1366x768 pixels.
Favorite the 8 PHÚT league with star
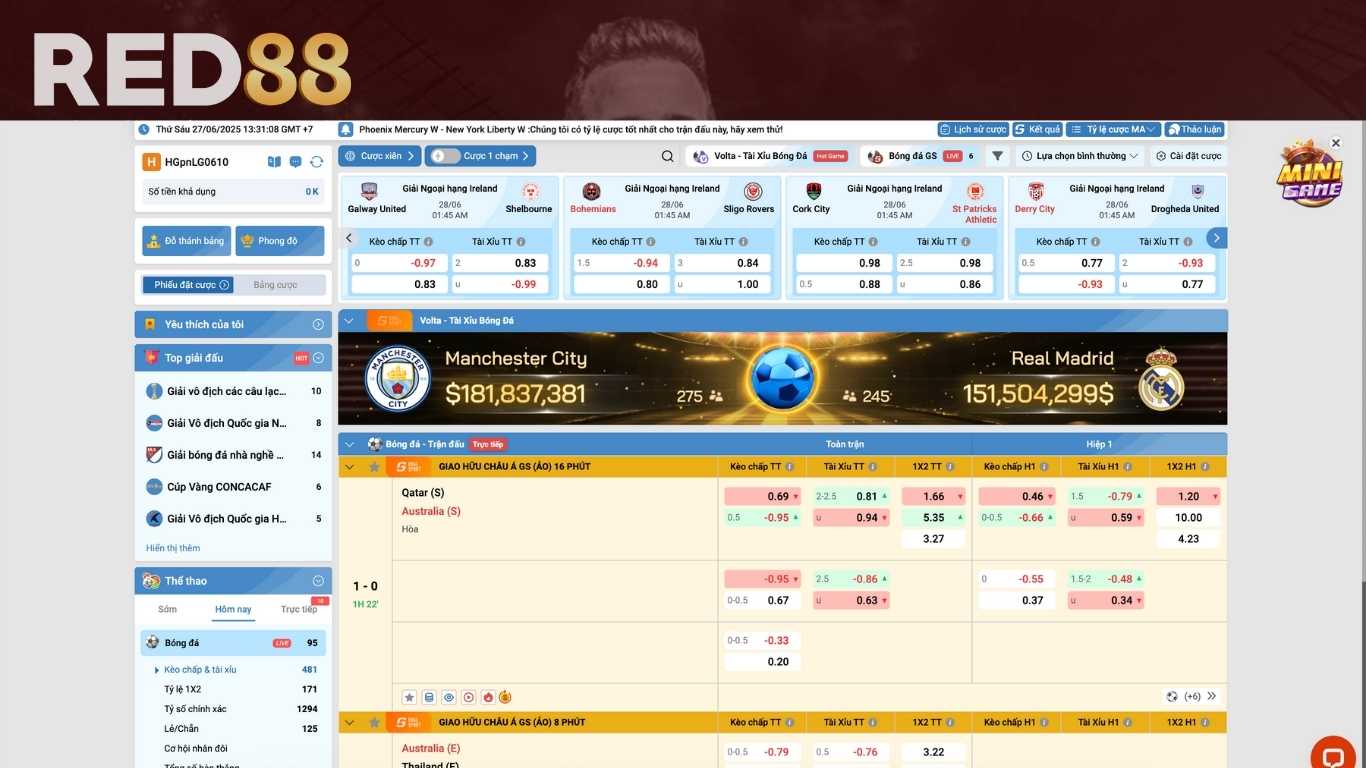point(374,722)
